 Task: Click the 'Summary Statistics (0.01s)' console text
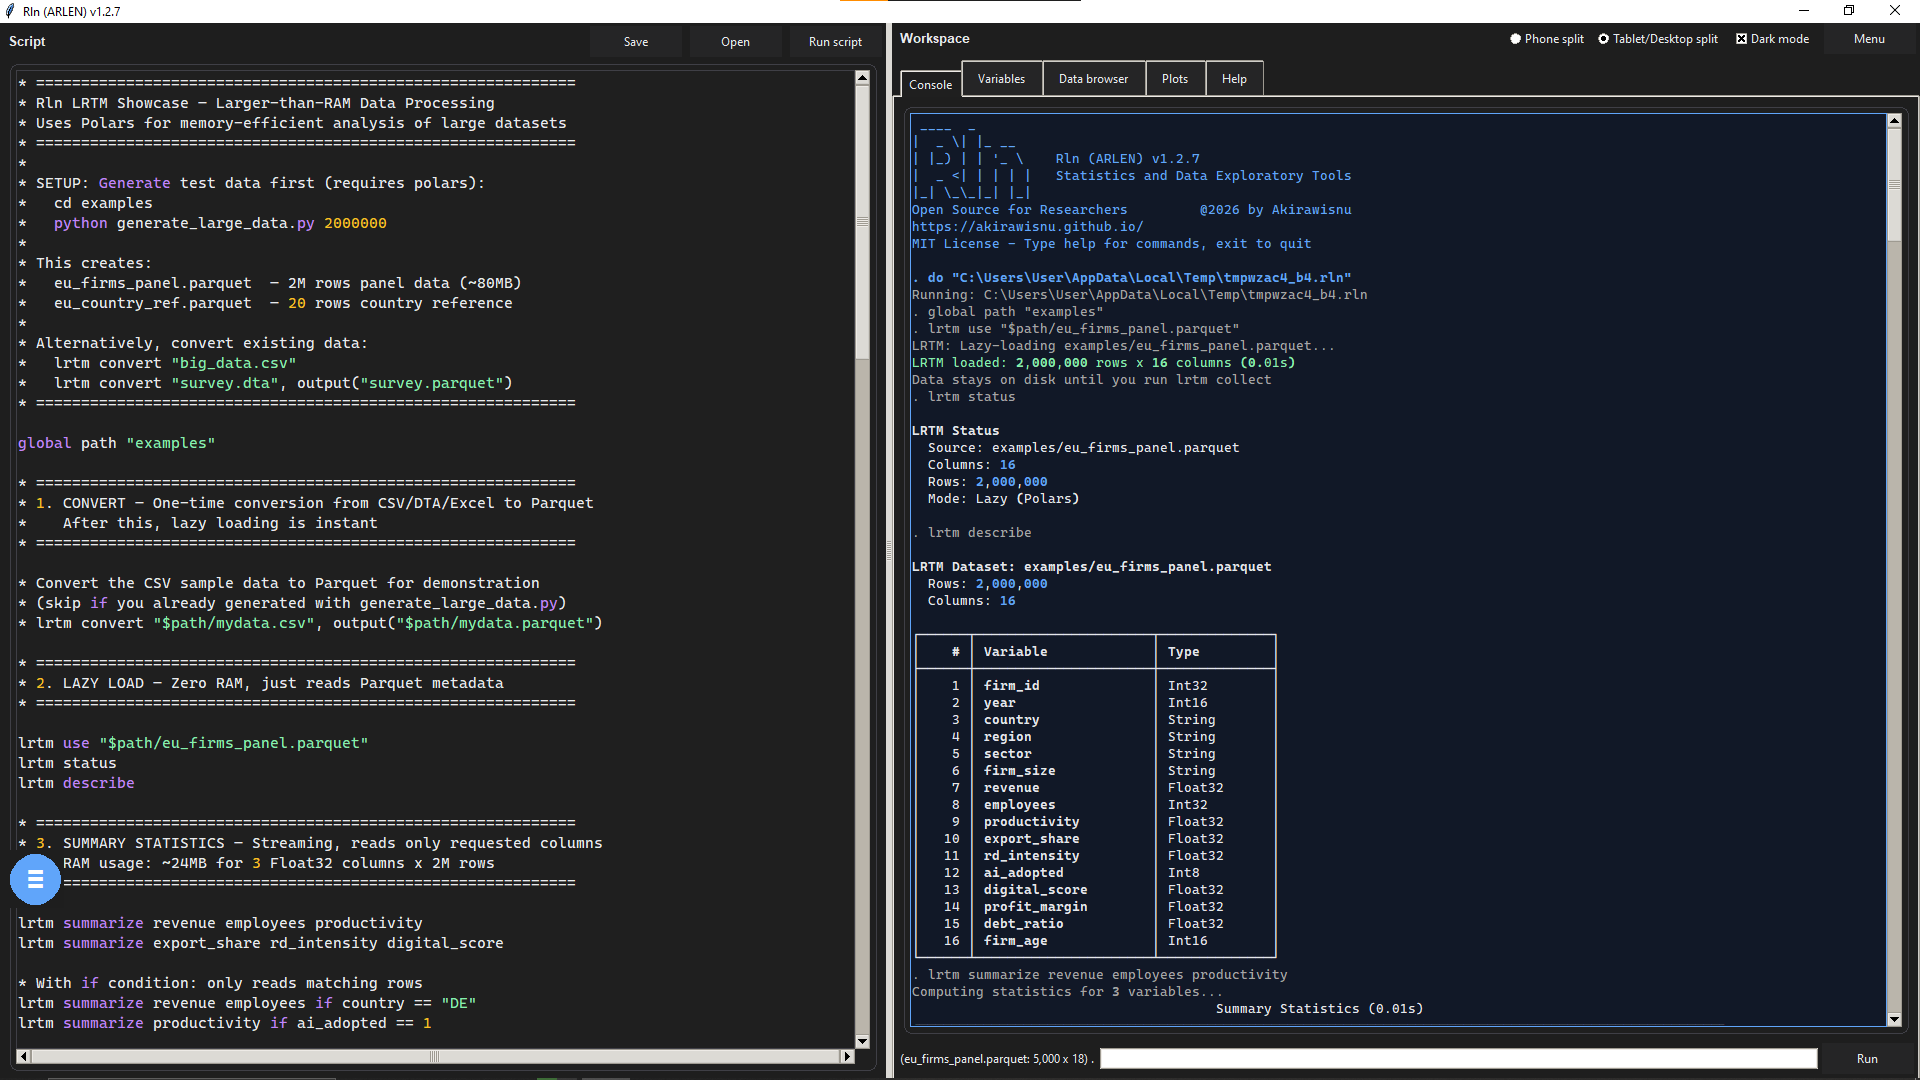coord(1319,1009)
